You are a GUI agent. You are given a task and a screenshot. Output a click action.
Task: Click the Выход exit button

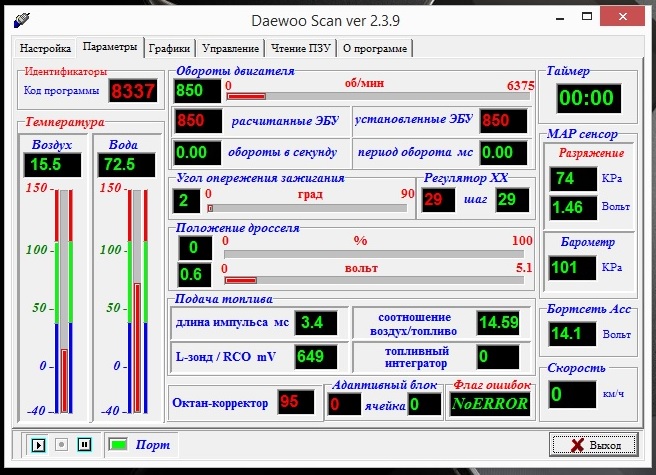tap(594, 444)
